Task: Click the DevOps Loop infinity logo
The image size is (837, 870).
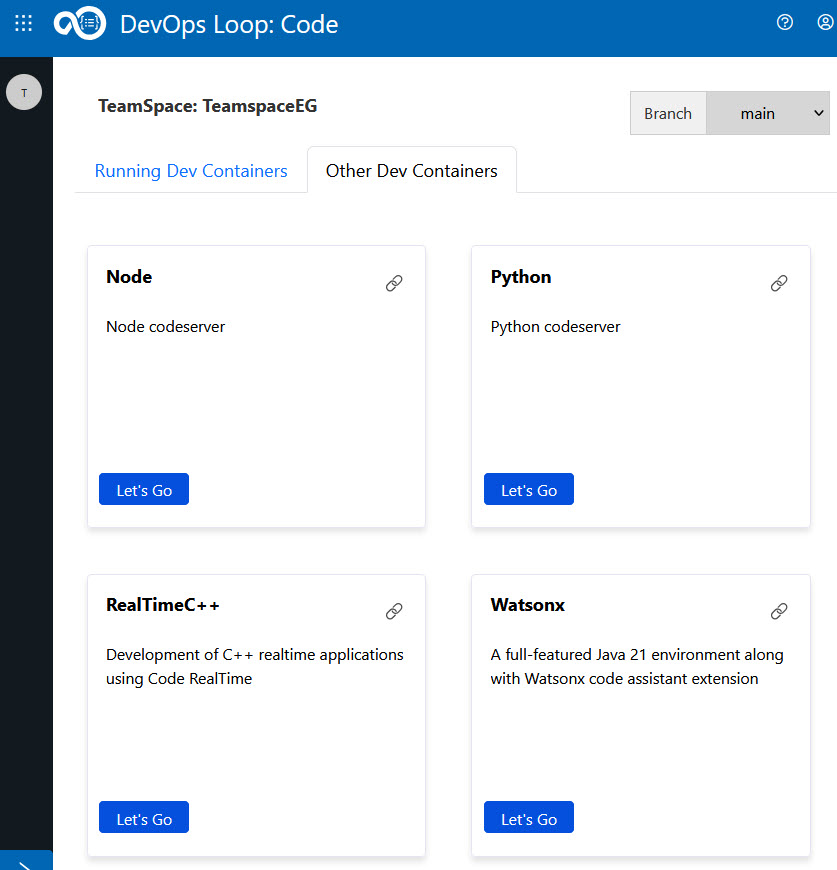Action: pos(79,23)
